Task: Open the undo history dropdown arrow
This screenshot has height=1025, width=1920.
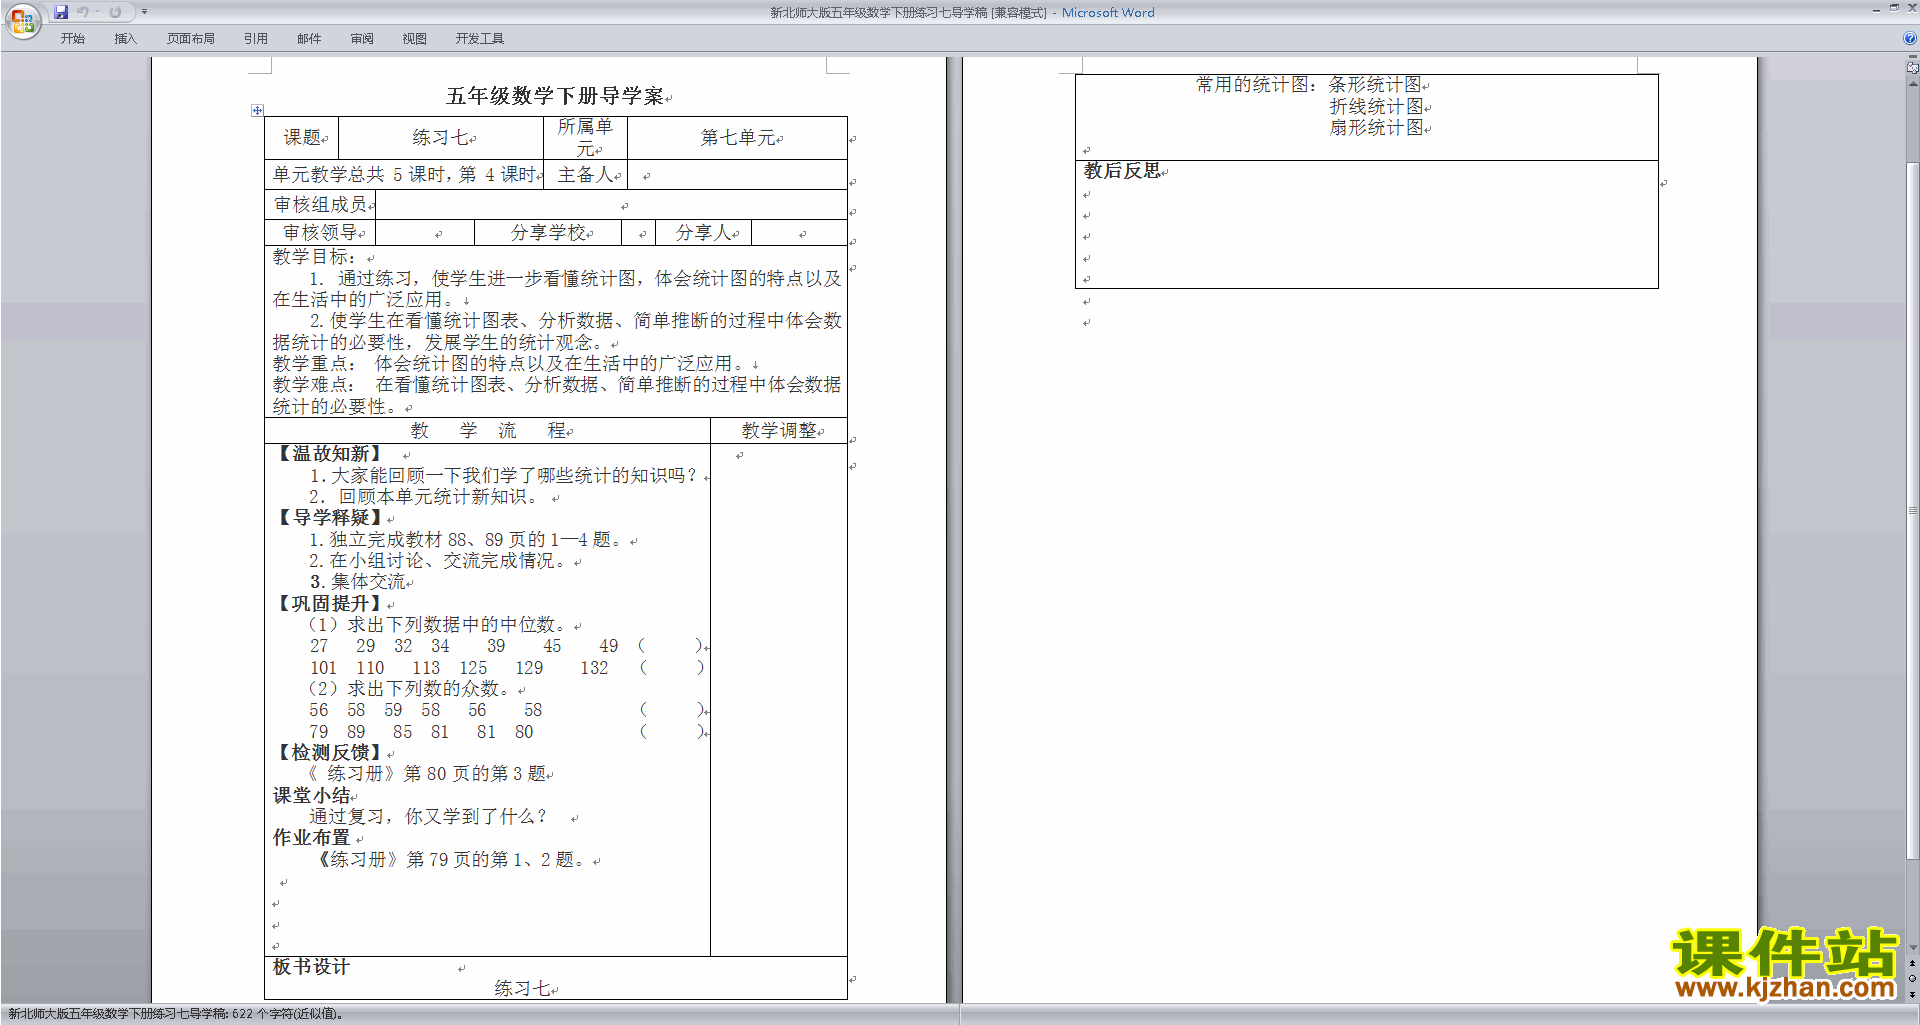Action: point(97,12)
